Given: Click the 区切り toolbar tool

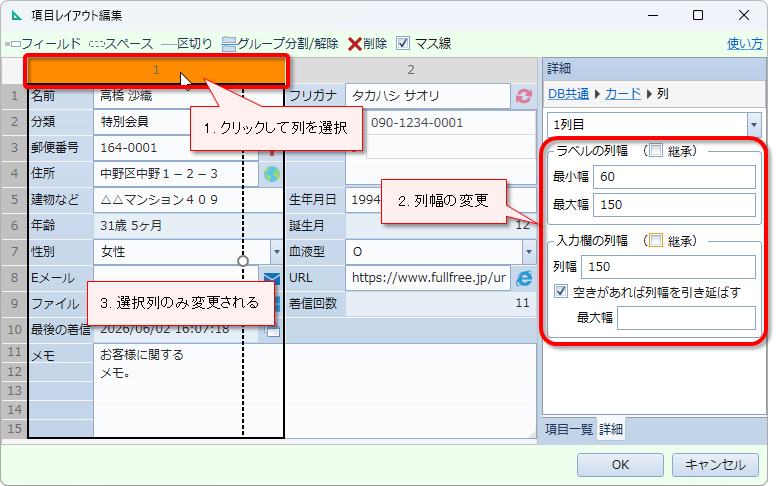Looking at the screenshot, I should pos(187,44).
